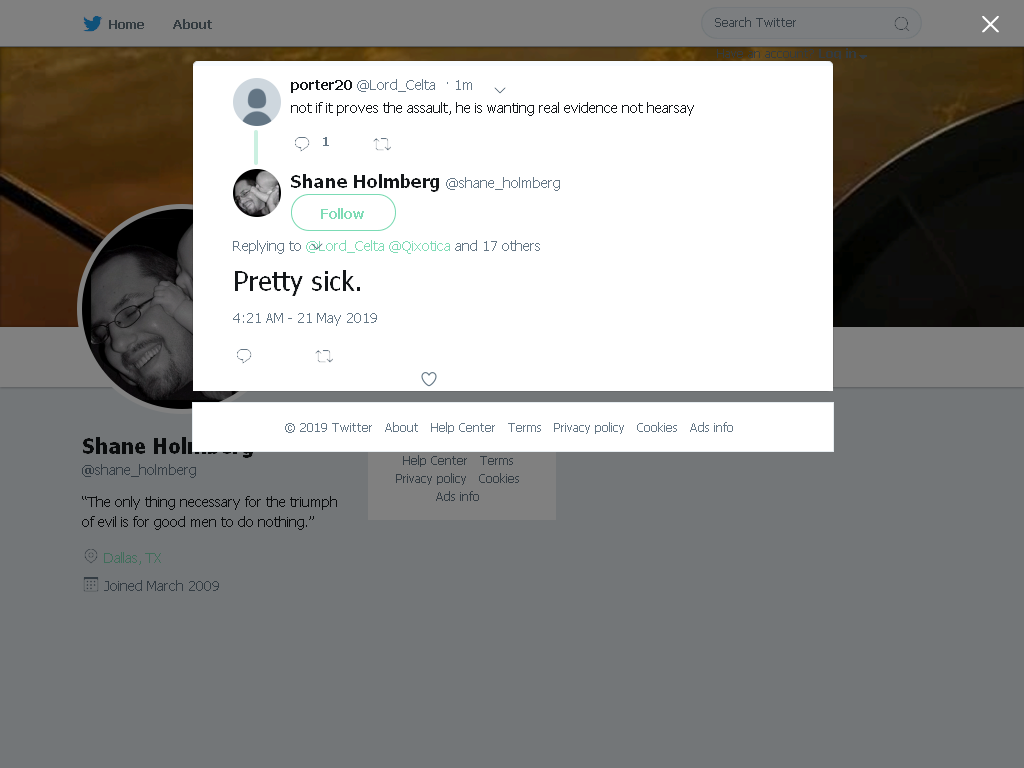
Task: Select '© 2019 Twitter' copyright text
Action: (328, 428)
